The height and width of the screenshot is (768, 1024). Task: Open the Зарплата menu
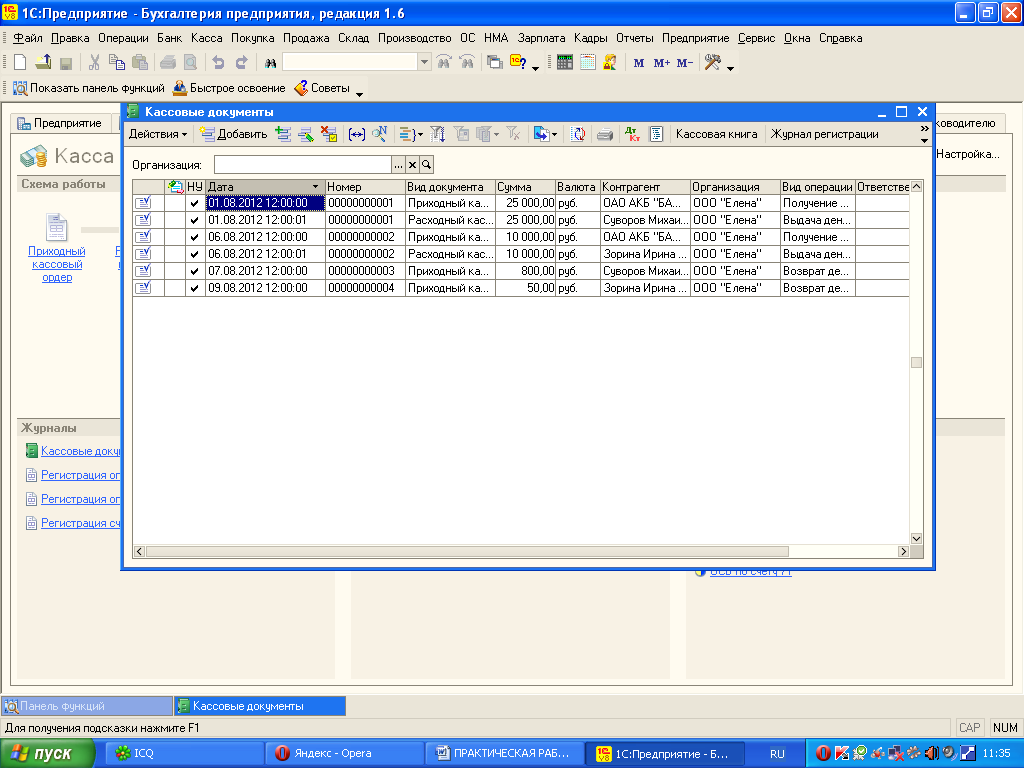click(x=541, y=38)
